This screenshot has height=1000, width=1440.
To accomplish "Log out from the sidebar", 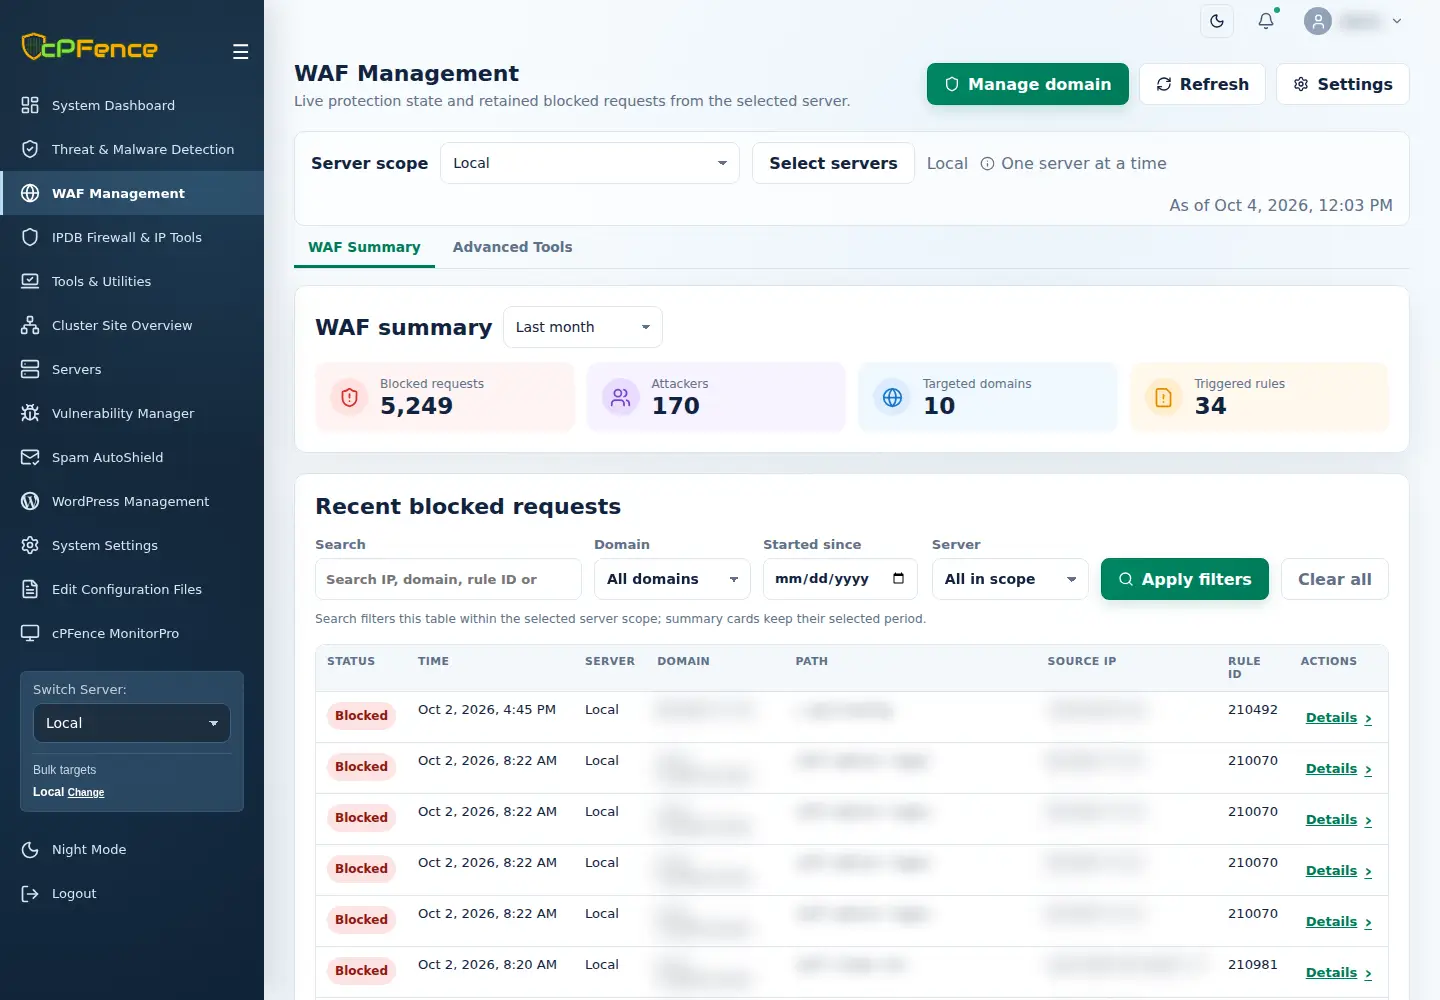I will tap(132, 893).
